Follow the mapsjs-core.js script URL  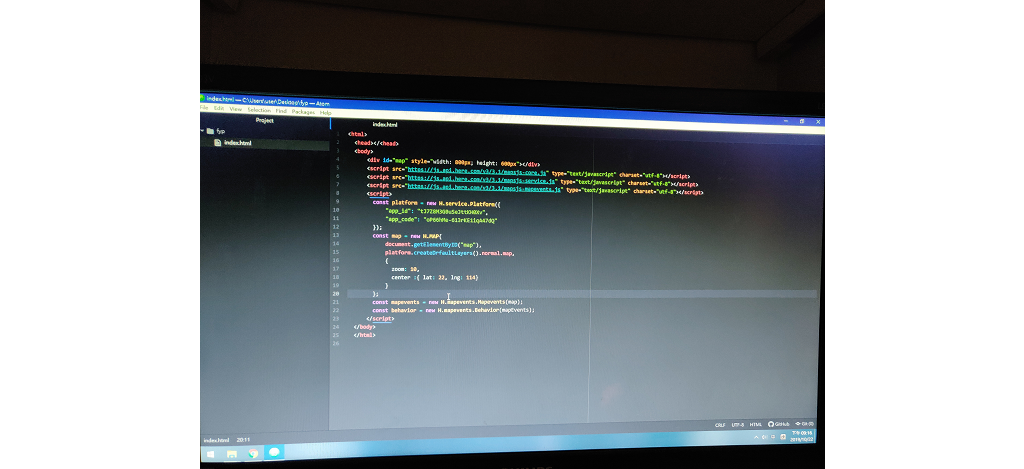click(477, 170)
